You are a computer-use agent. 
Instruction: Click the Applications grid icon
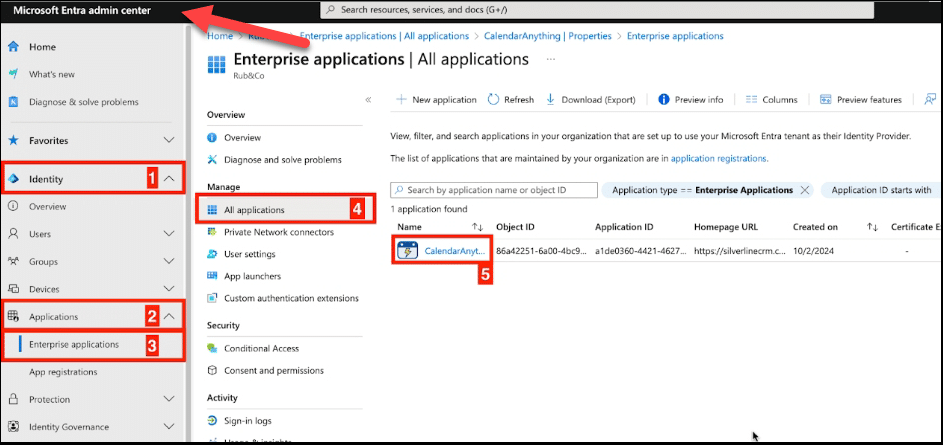coord(14,316)
